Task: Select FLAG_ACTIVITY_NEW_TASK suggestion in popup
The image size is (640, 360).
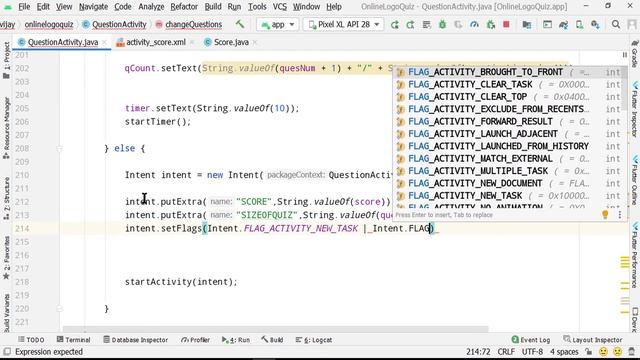Action: [509, 196]
